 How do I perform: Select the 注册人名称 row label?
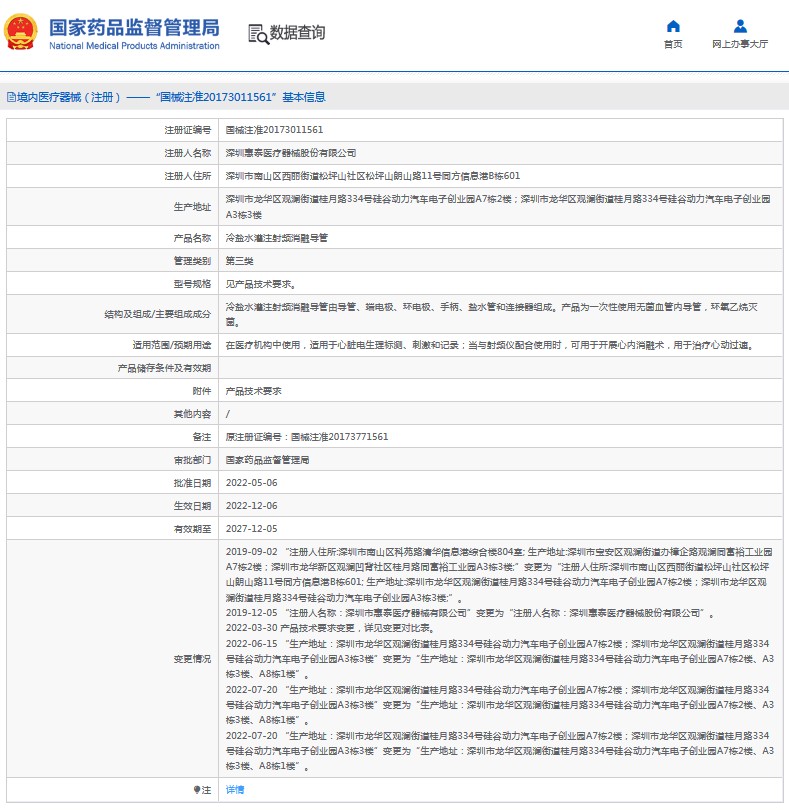coord(188,153)
